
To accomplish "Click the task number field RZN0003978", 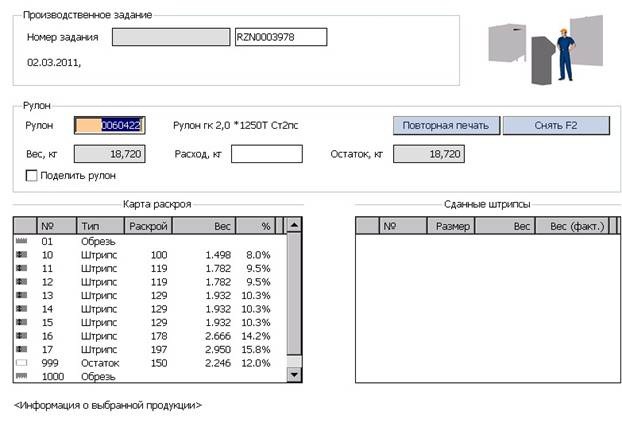I will 279,38.
